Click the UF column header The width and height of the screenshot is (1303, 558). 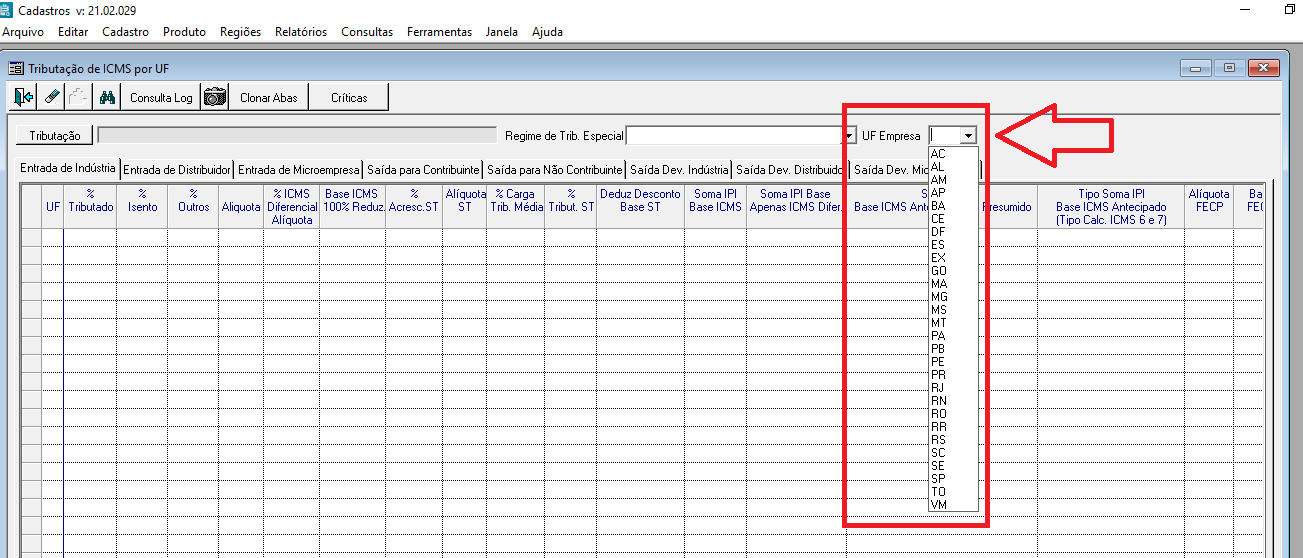(53, 207)
